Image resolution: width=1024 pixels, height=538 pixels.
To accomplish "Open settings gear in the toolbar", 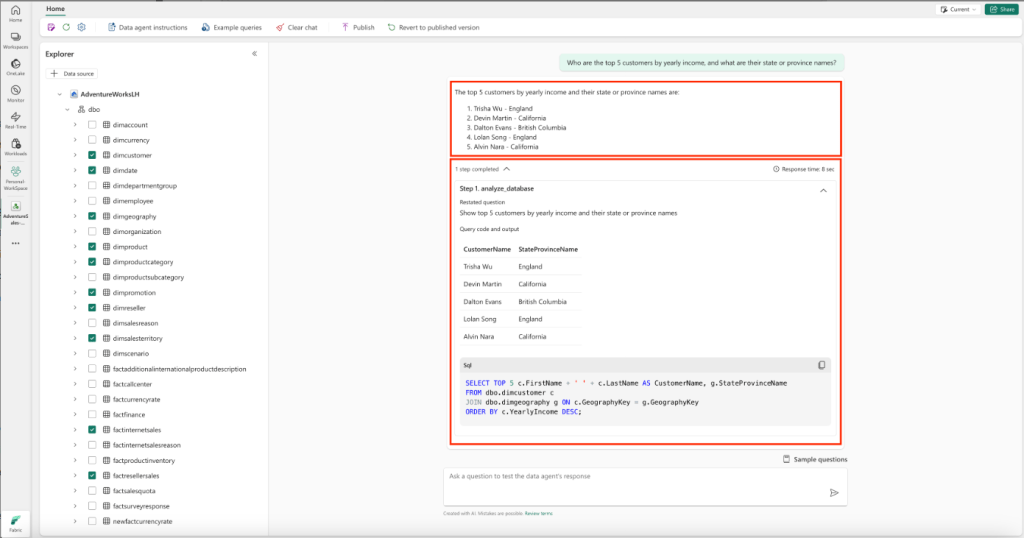I will (82, 27).
